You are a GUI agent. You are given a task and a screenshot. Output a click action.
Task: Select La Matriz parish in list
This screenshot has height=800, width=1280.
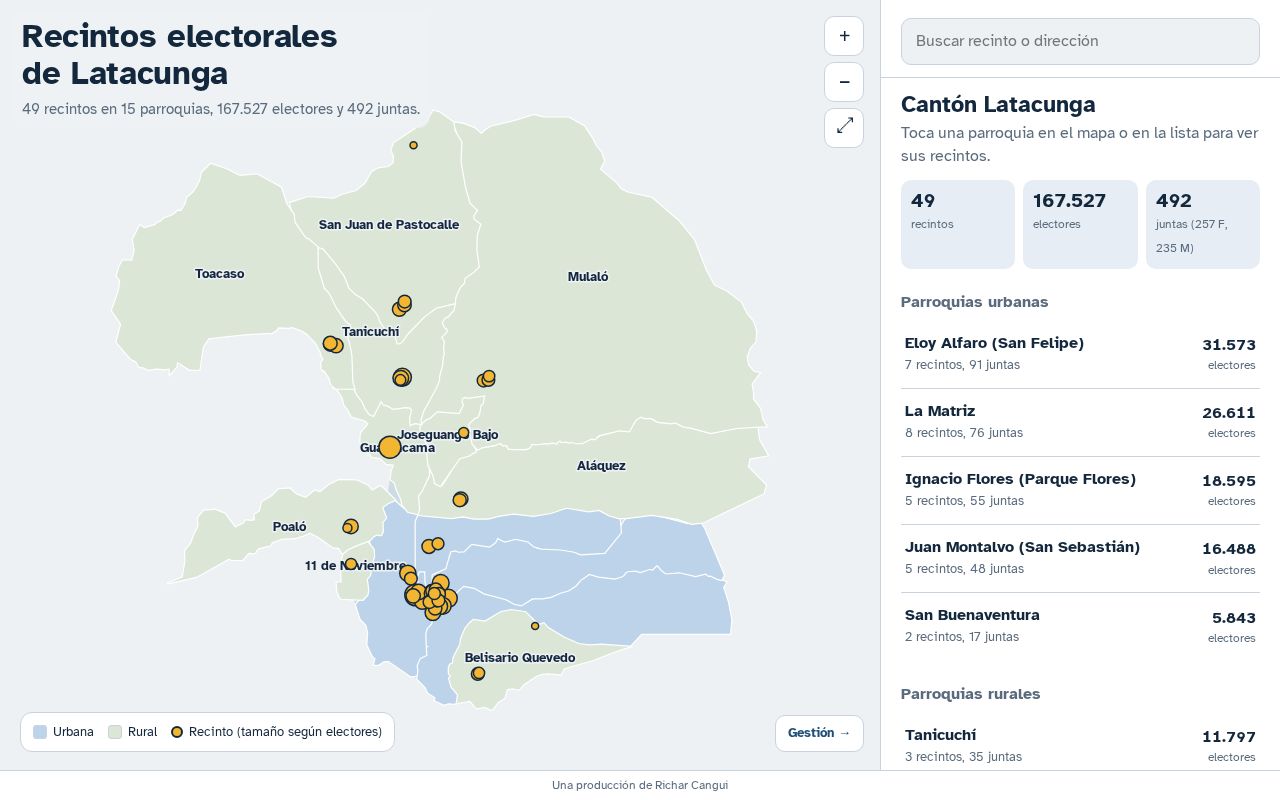pos(1080,422)
